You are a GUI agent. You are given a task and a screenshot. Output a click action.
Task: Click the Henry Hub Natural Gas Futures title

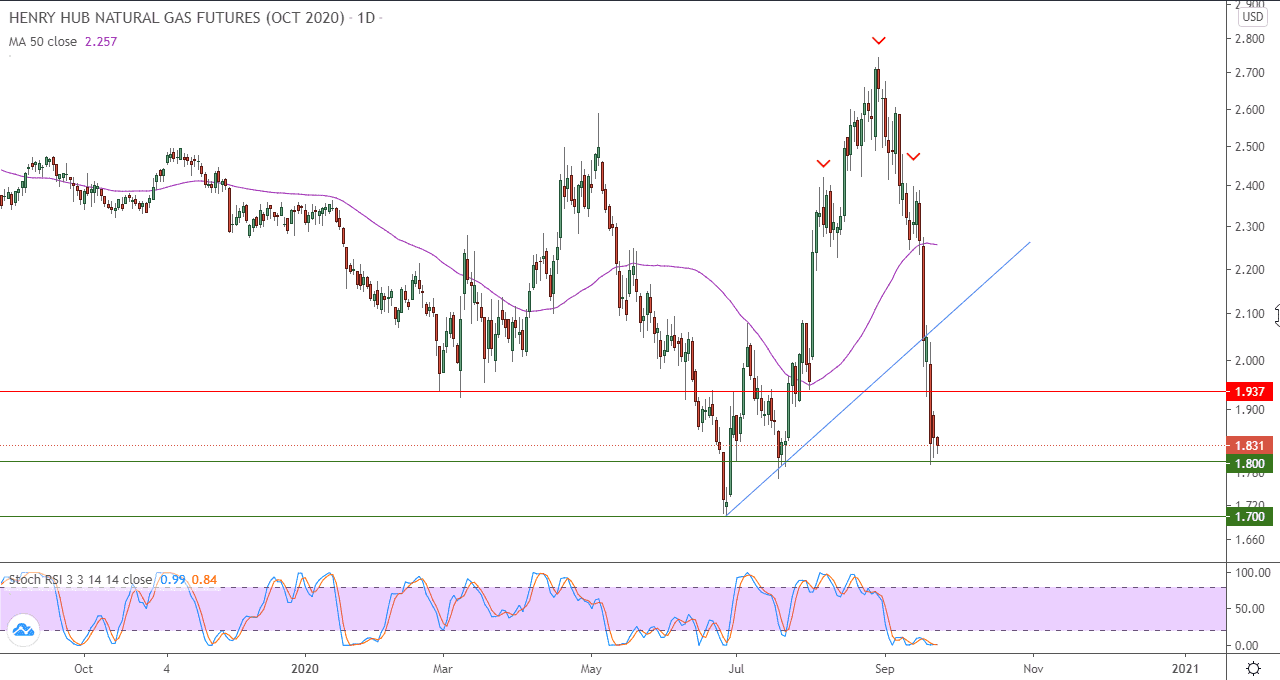(x=177, y=19)
